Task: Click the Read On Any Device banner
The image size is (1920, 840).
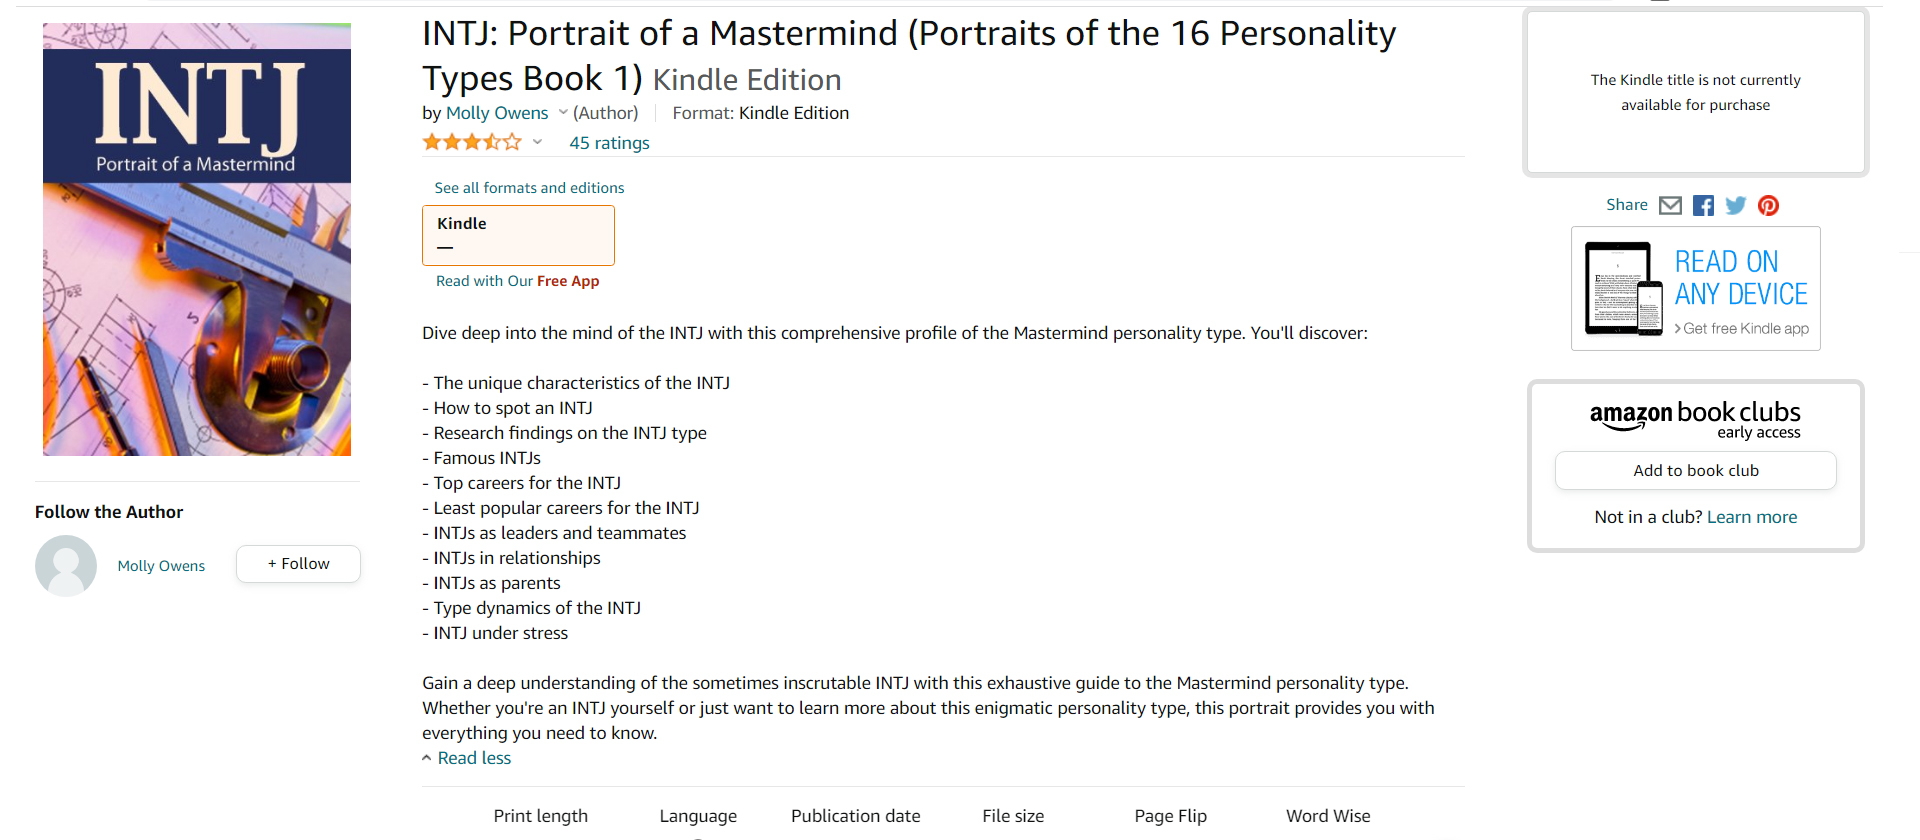Action: 1696,288
